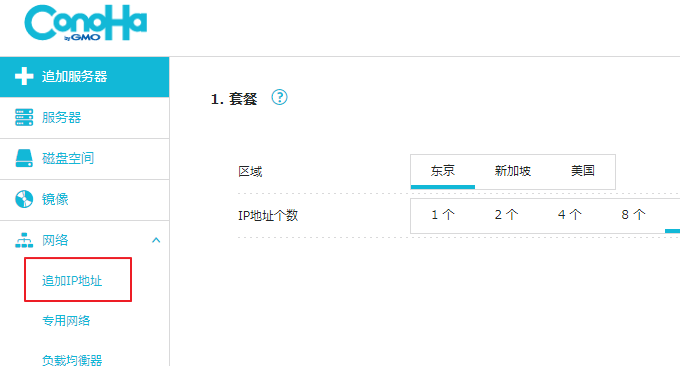Select the 美国 region option
The image size is (680, 366).
(x=582, y=171)
